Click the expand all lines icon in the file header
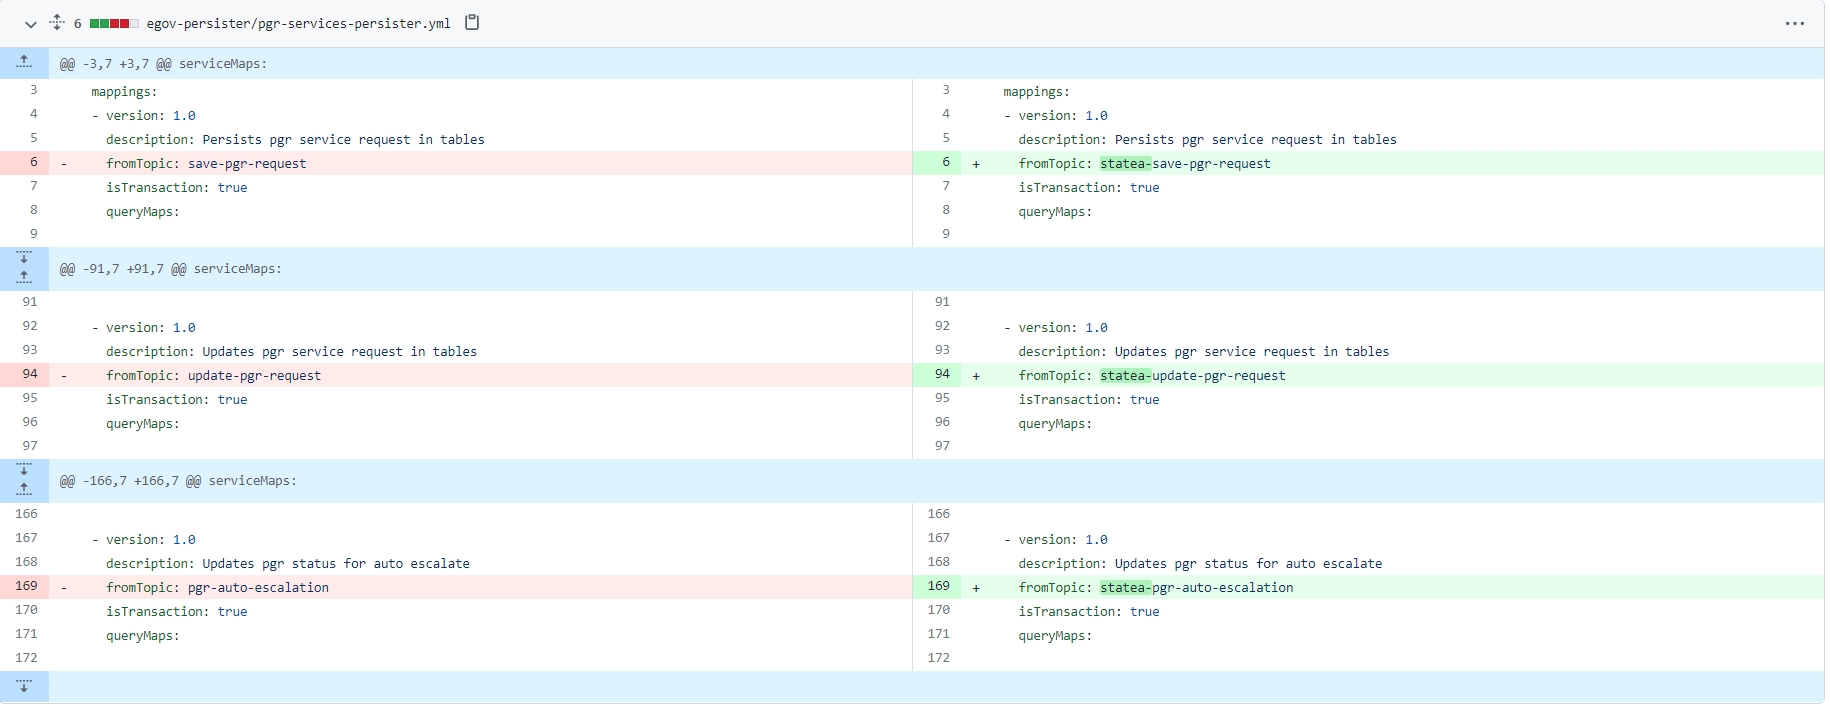Viewport: 1830px width, 709px height. (57, 22)
